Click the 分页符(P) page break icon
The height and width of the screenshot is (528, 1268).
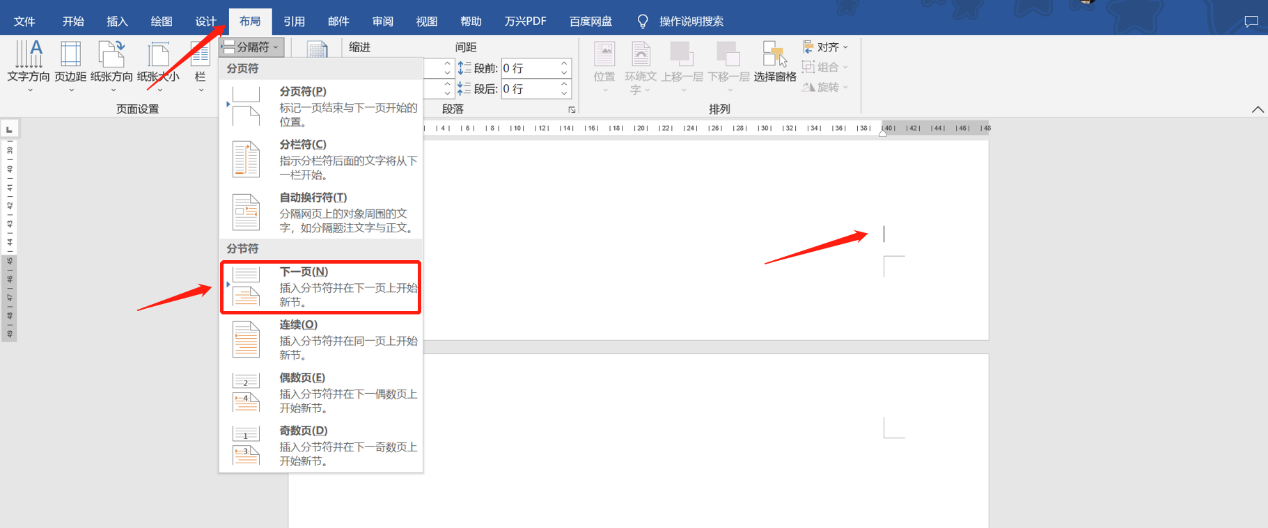pos(246,106)
